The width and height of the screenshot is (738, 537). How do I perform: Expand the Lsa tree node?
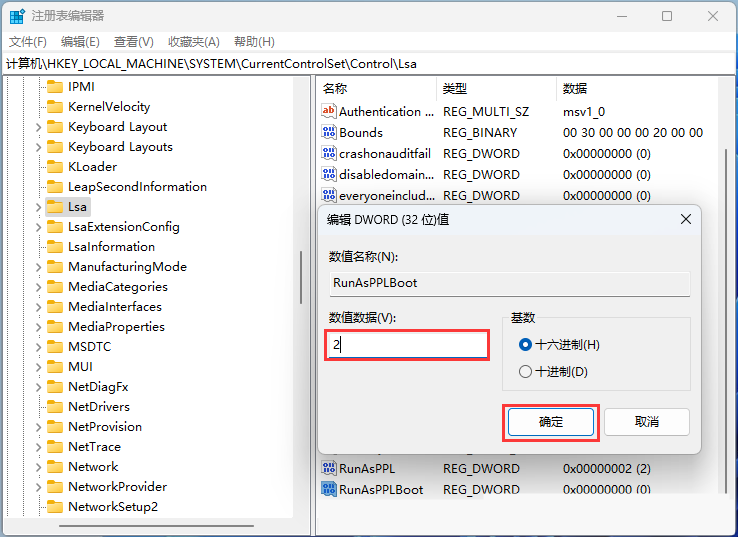[39, 207]
